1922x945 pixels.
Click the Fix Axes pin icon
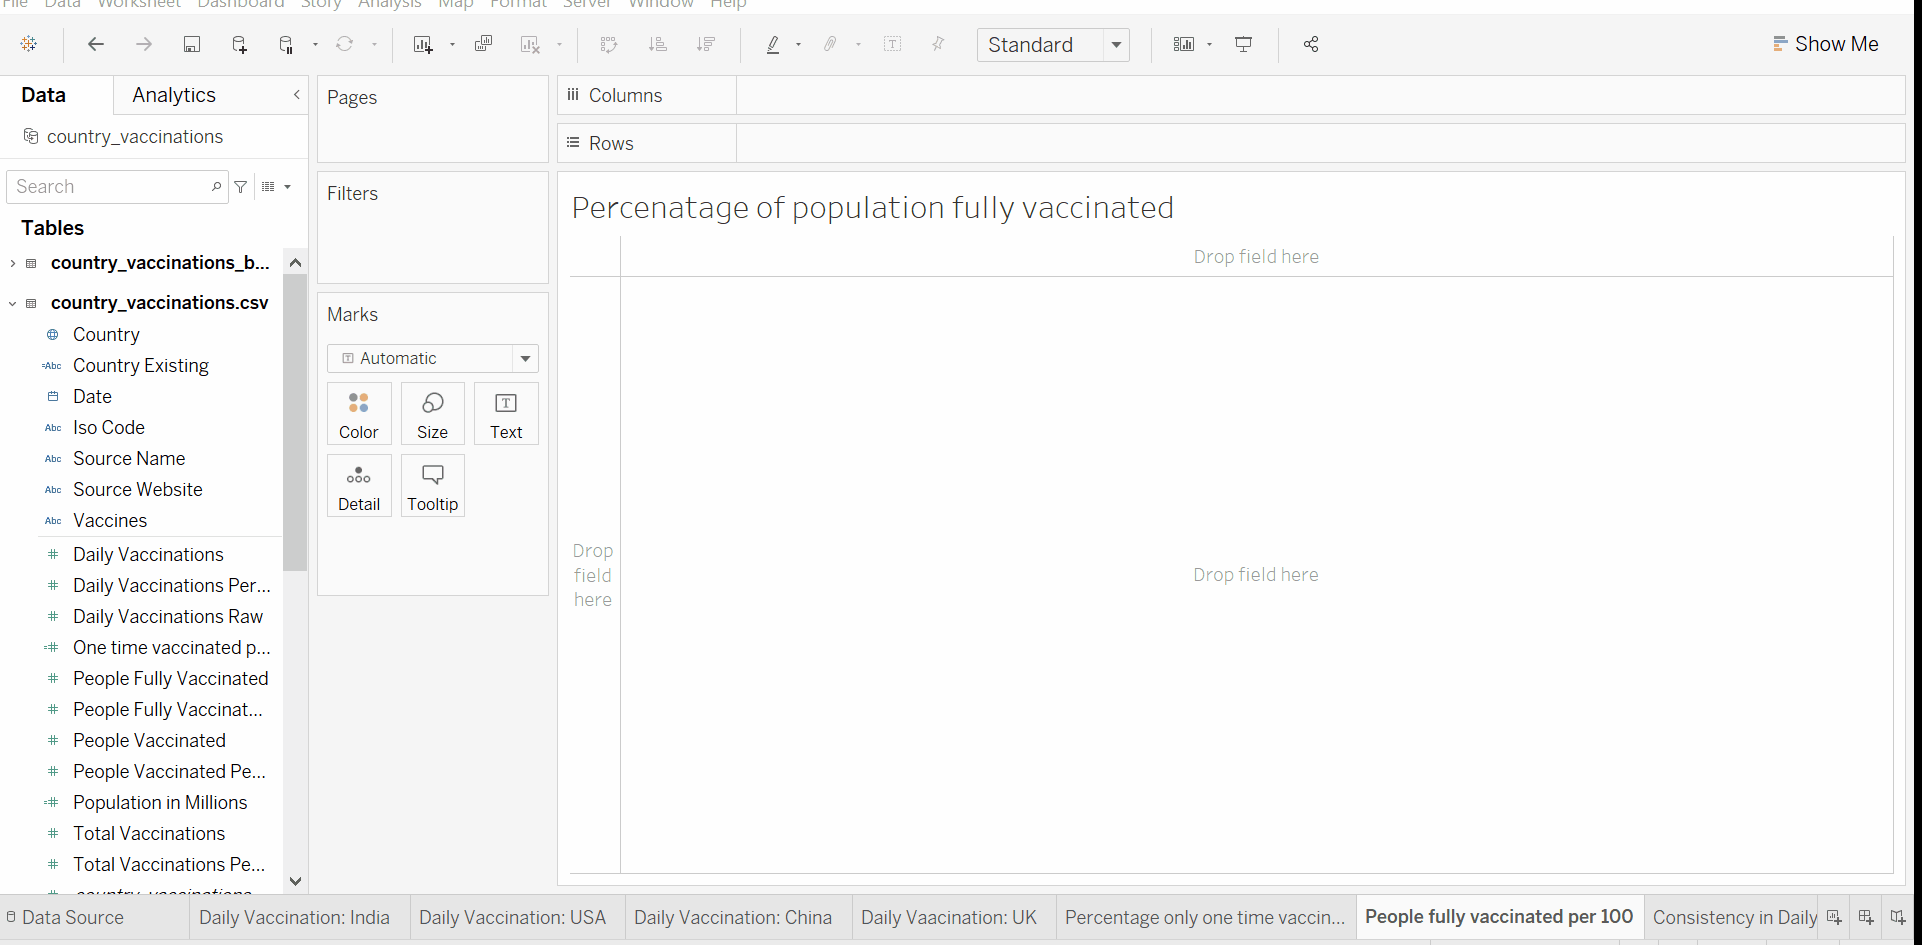click(x=938, y=44)
